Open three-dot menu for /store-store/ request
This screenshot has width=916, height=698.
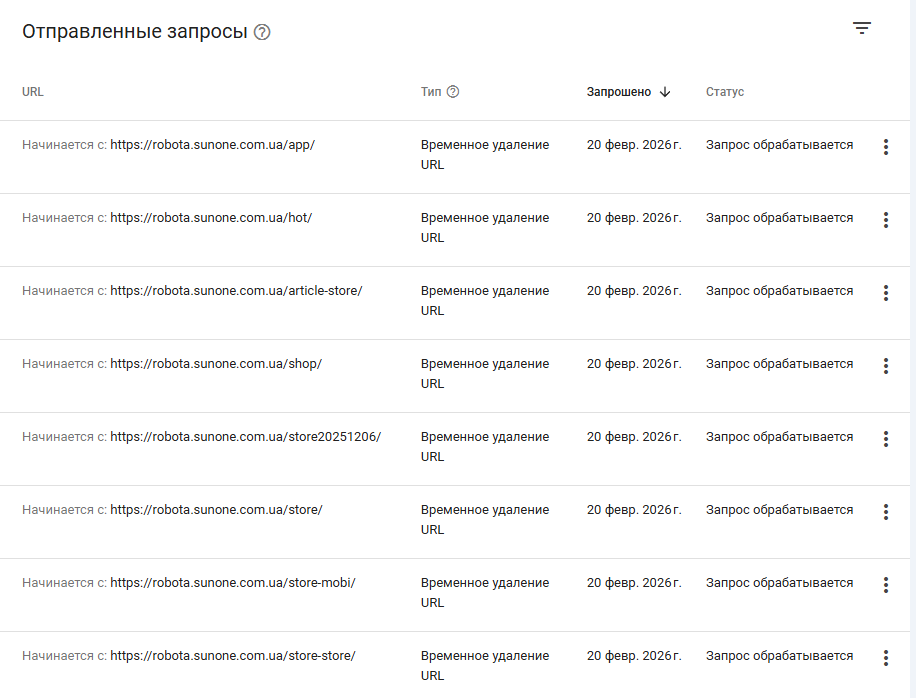(885, 658)
